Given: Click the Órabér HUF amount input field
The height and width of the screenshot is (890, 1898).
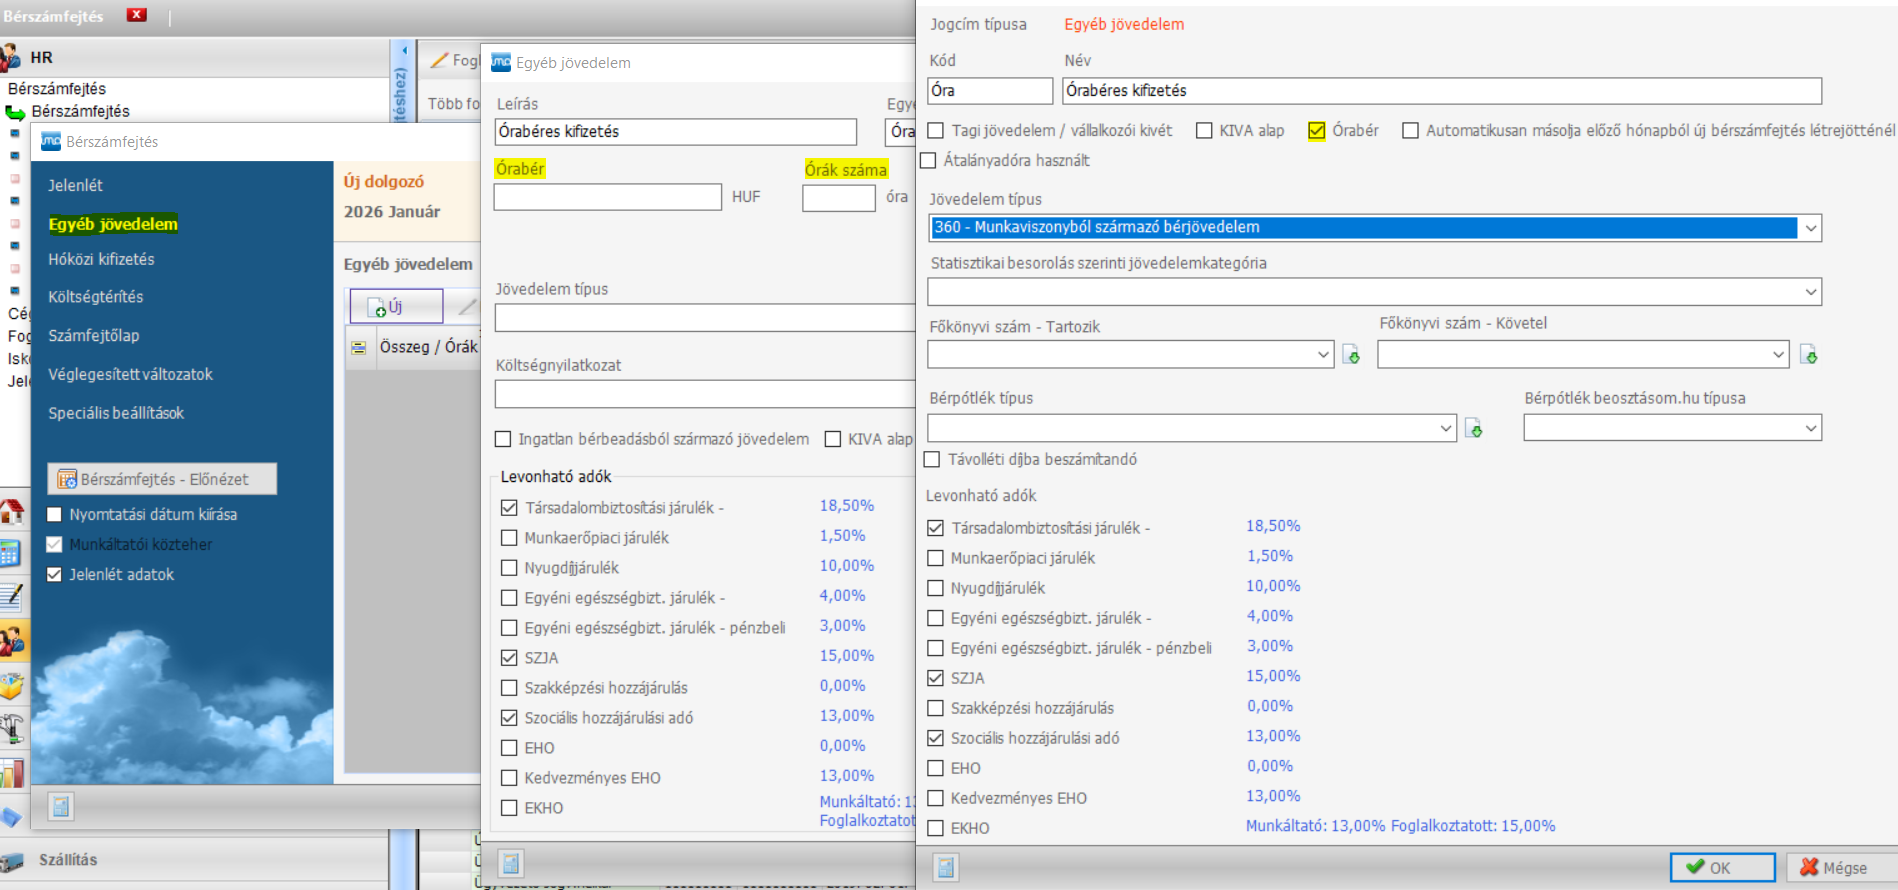Looking at the screenshot, I should tap(607, 197).
